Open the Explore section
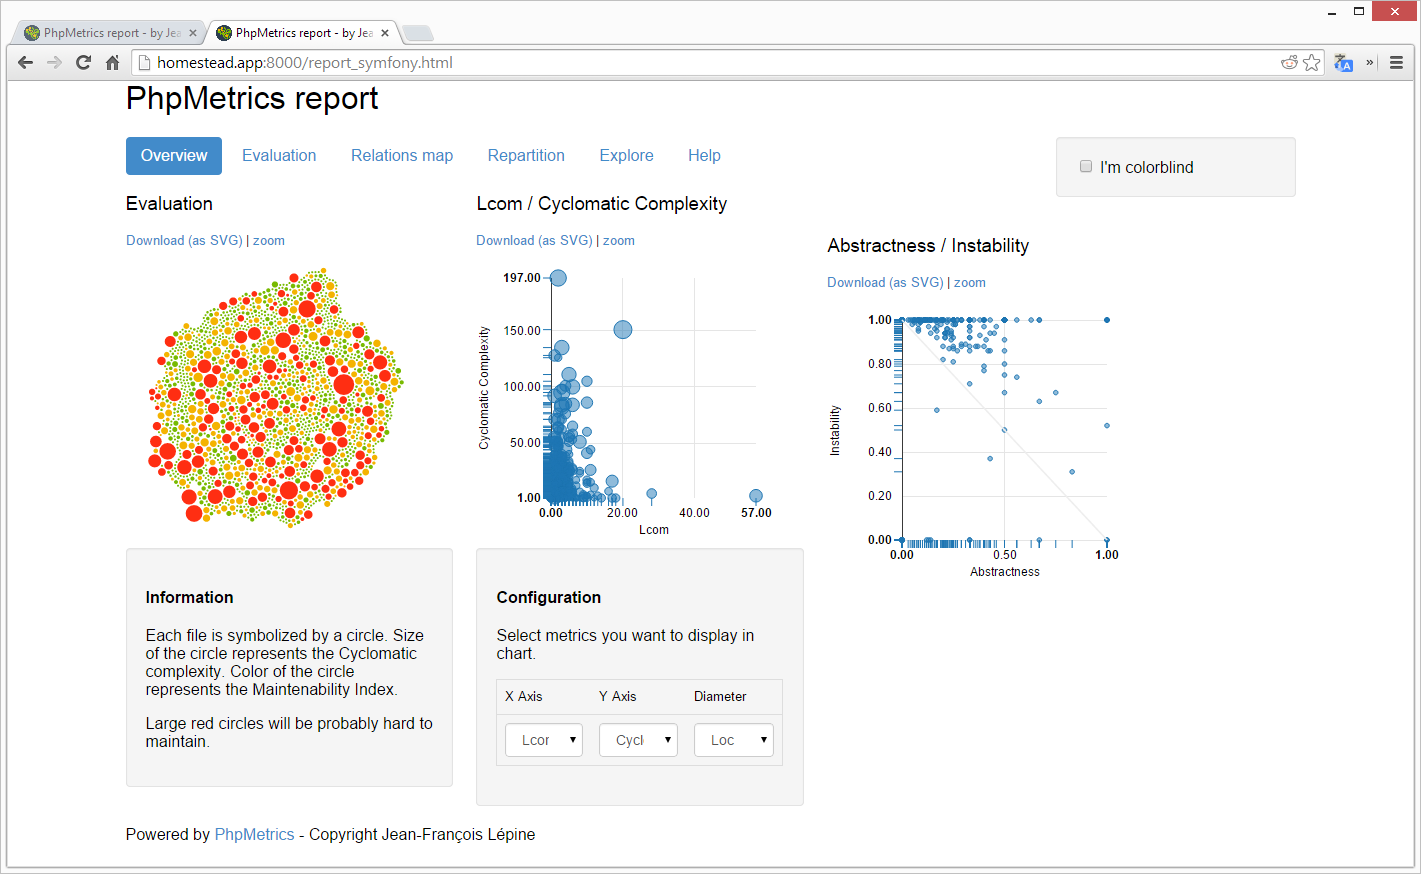 [626, 155]
